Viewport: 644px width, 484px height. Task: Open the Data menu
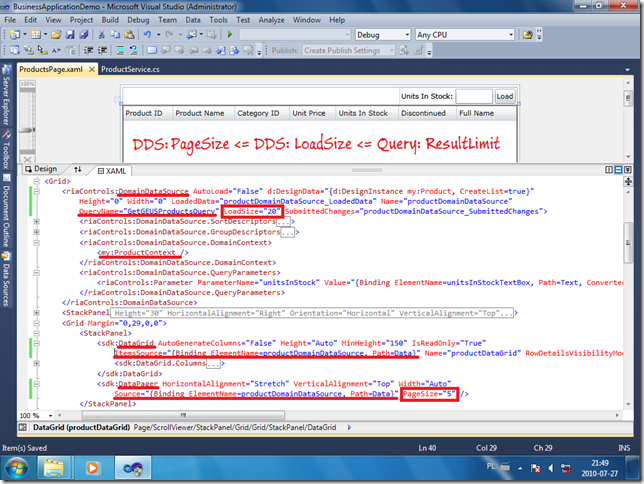[x=193, y=20]
